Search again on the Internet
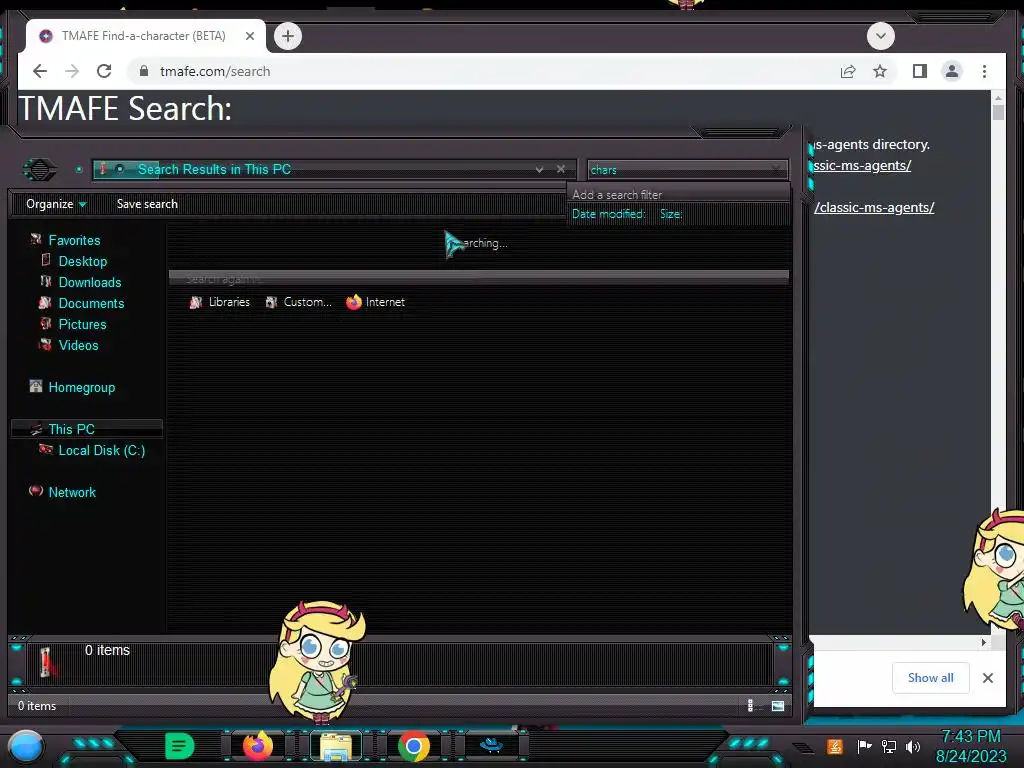Viewport: 1024px width, 768px height. 376,302
